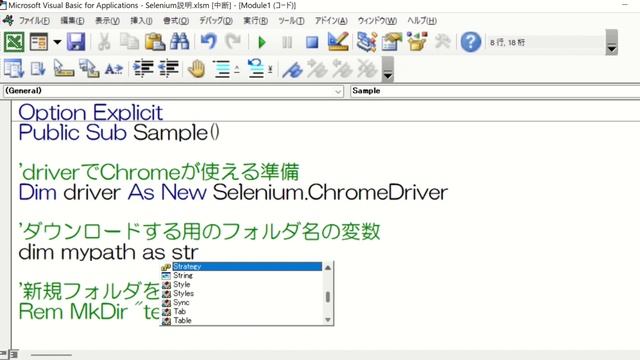Open the 表示(V) menu

coord(107,20)
